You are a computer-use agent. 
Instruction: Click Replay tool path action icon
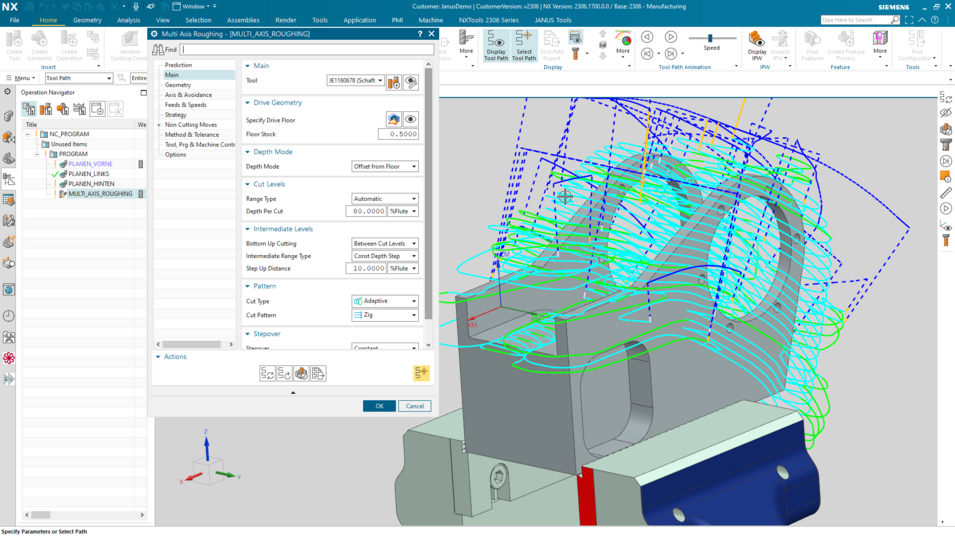284,374
